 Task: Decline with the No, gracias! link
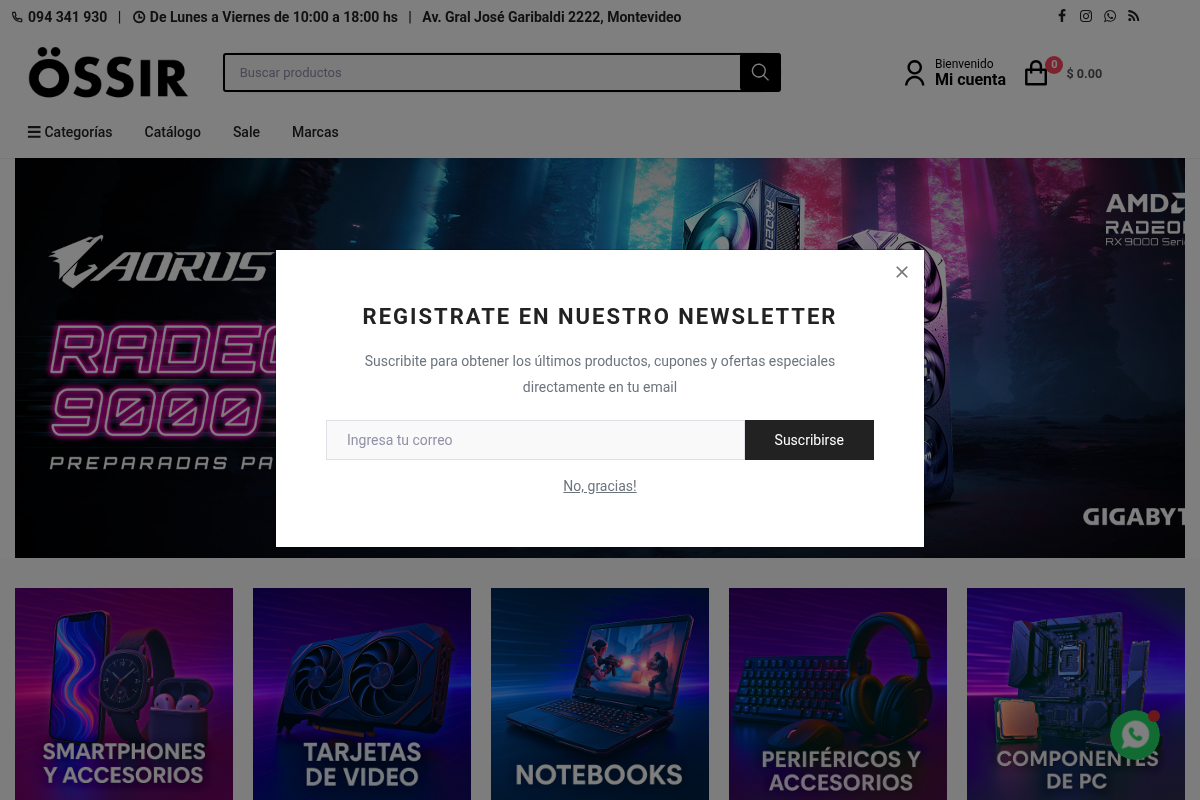(600, 486)
